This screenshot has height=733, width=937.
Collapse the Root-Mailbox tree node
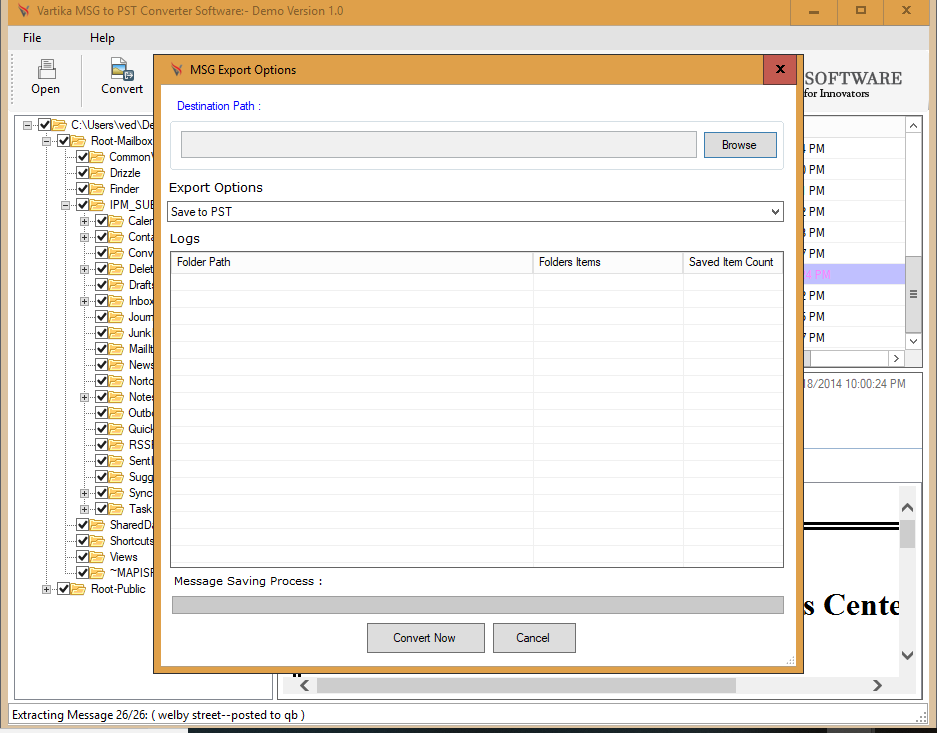click(x=47, y=142)
